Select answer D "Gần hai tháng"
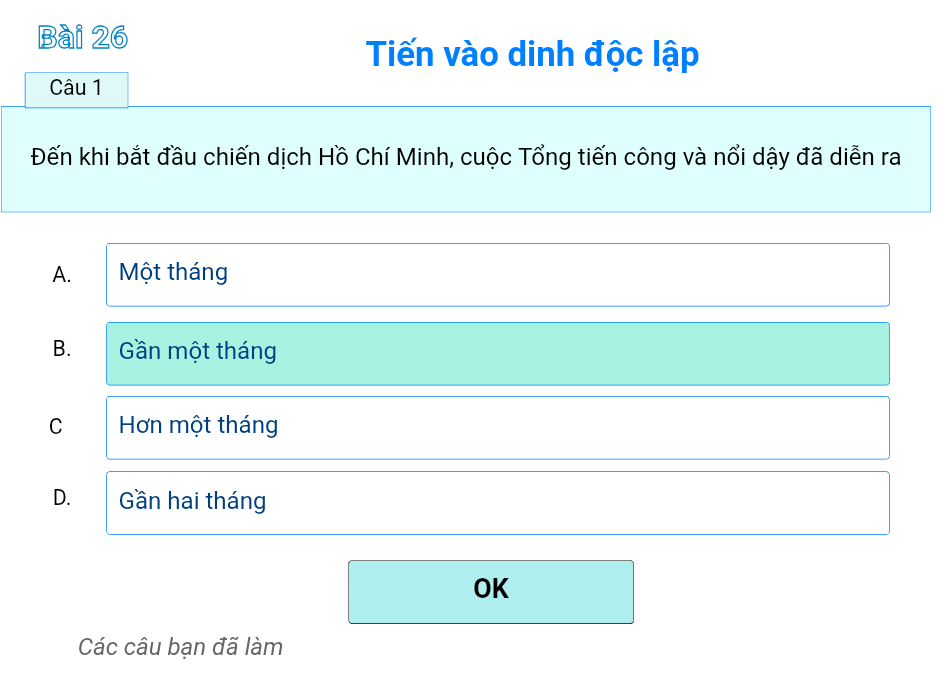 tap(497, 502)
